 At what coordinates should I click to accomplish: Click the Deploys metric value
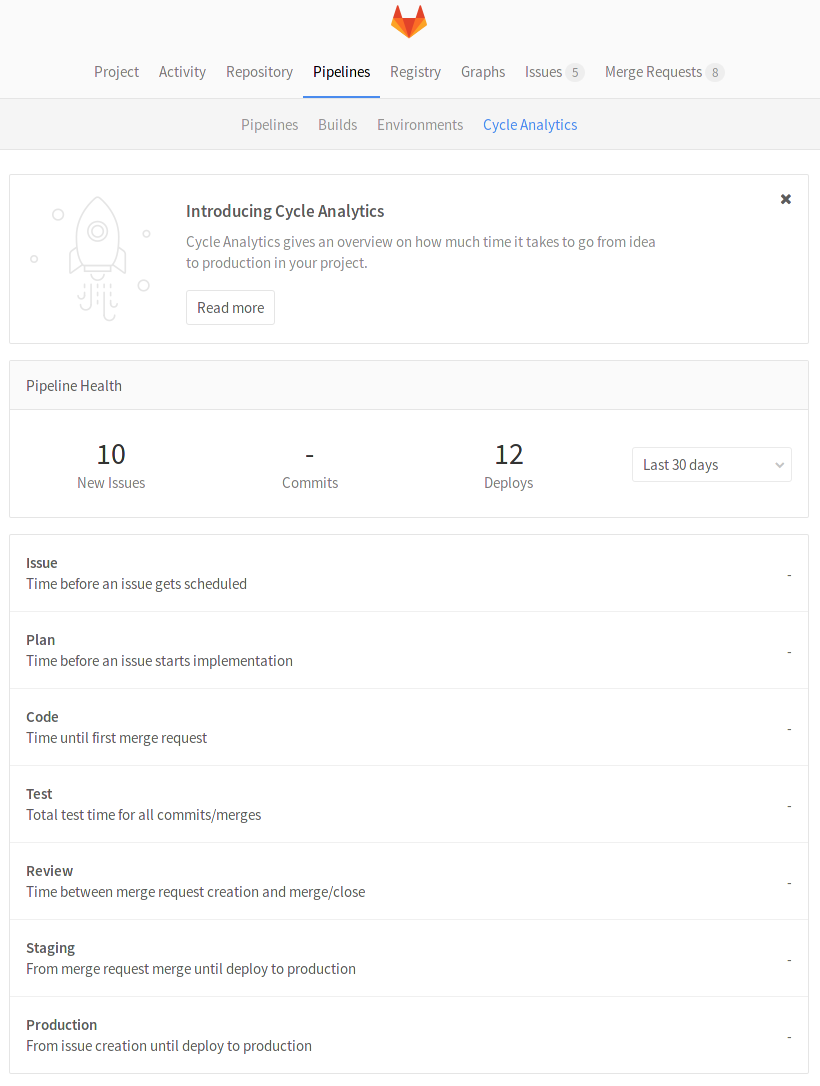point(508,454)
